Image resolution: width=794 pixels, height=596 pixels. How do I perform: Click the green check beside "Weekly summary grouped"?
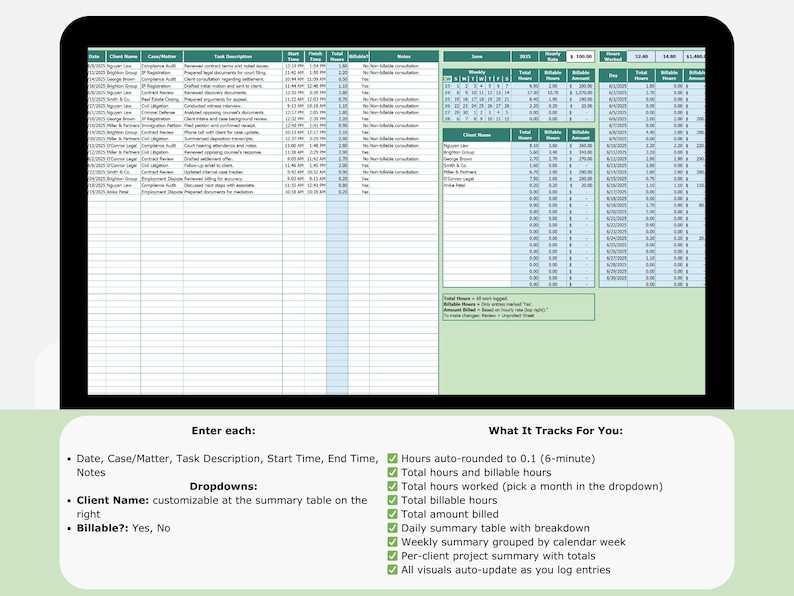pyautogui.click(x=392, y=542)
